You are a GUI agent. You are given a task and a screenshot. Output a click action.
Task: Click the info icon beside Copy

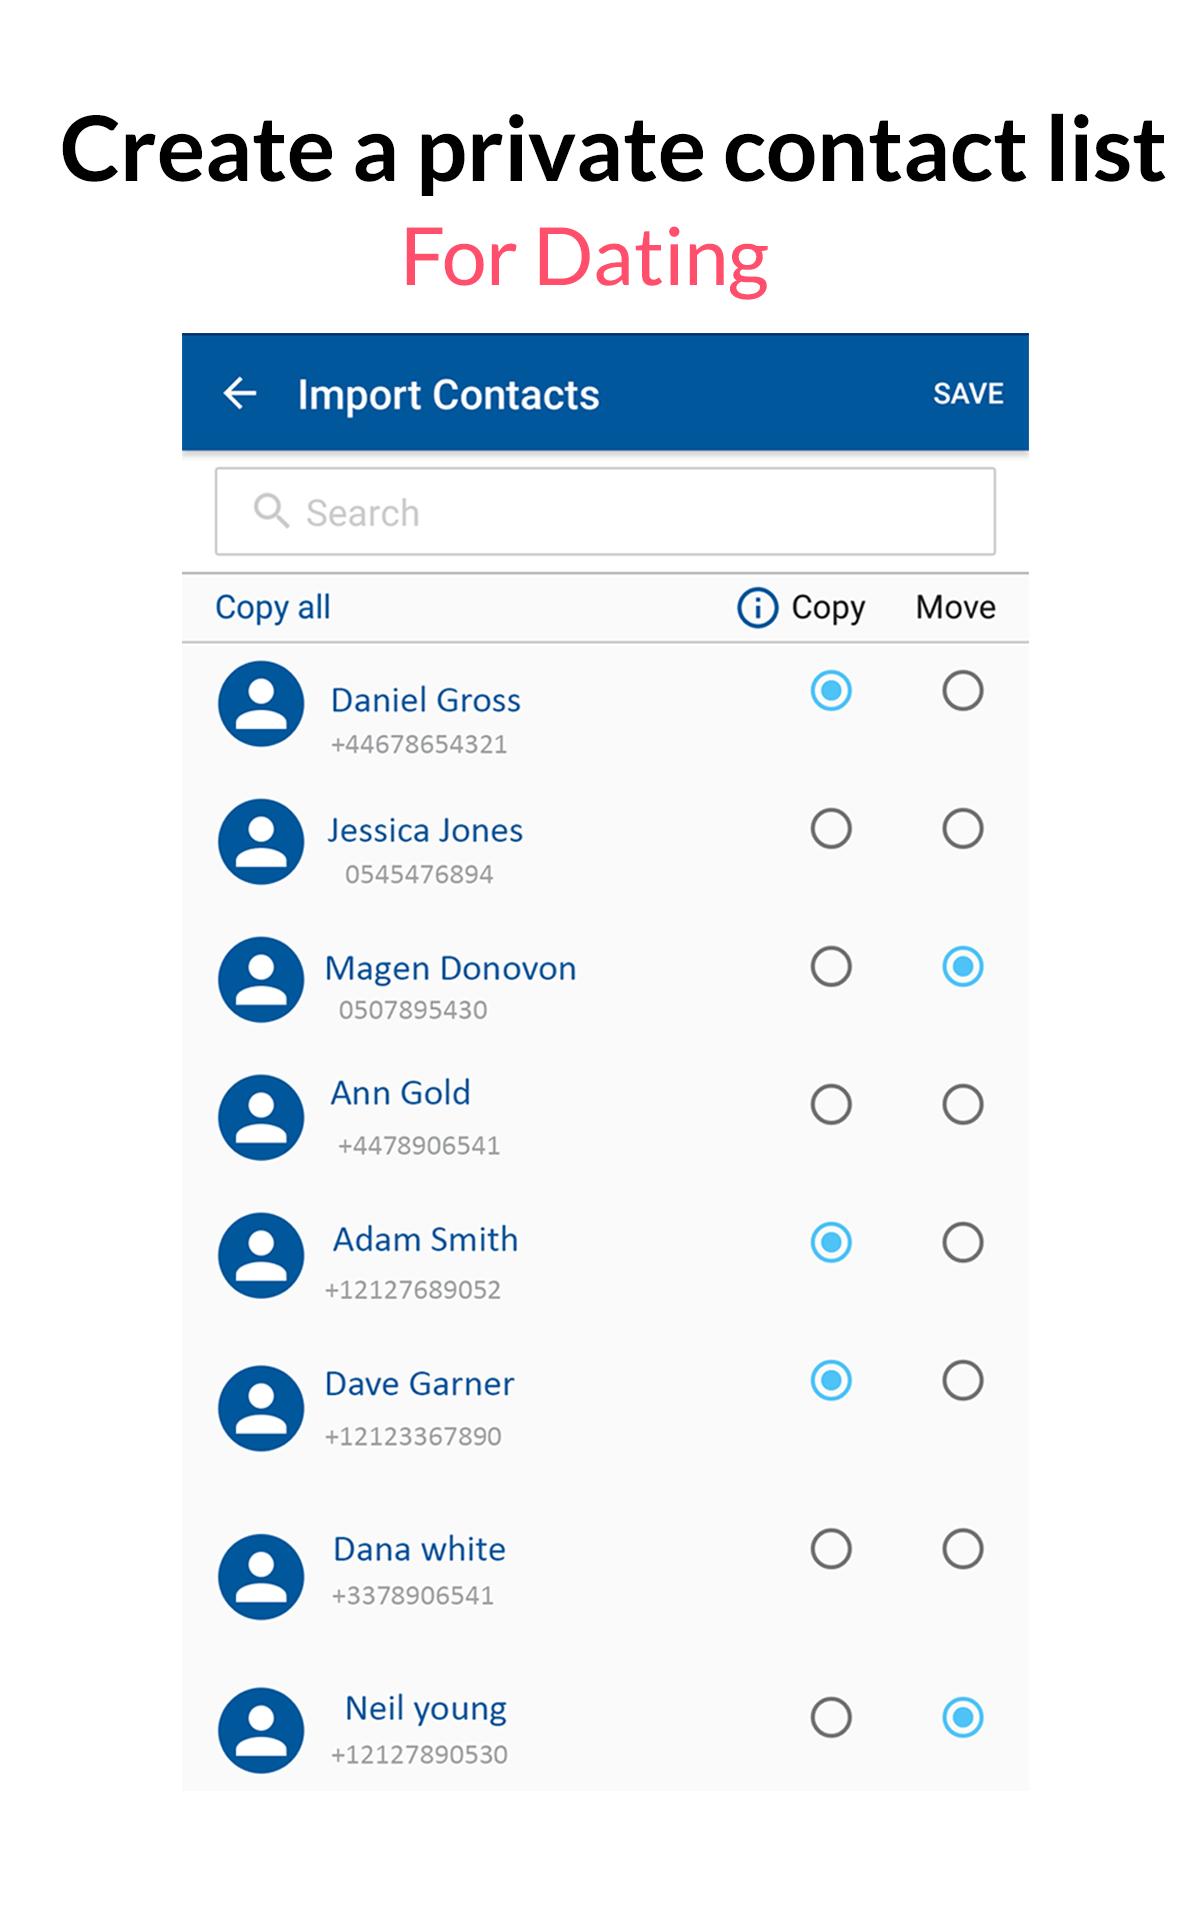tap(757, 607)
